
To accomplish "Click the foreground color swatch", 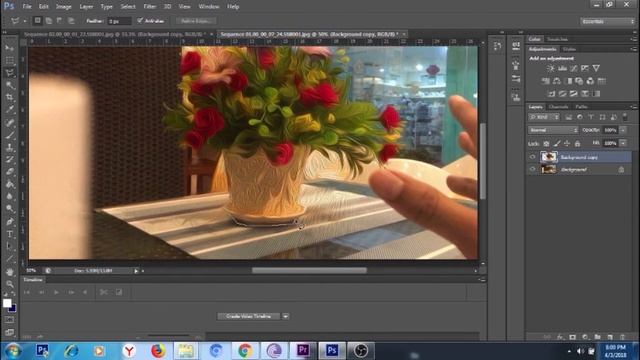I will tap(7, 303).
